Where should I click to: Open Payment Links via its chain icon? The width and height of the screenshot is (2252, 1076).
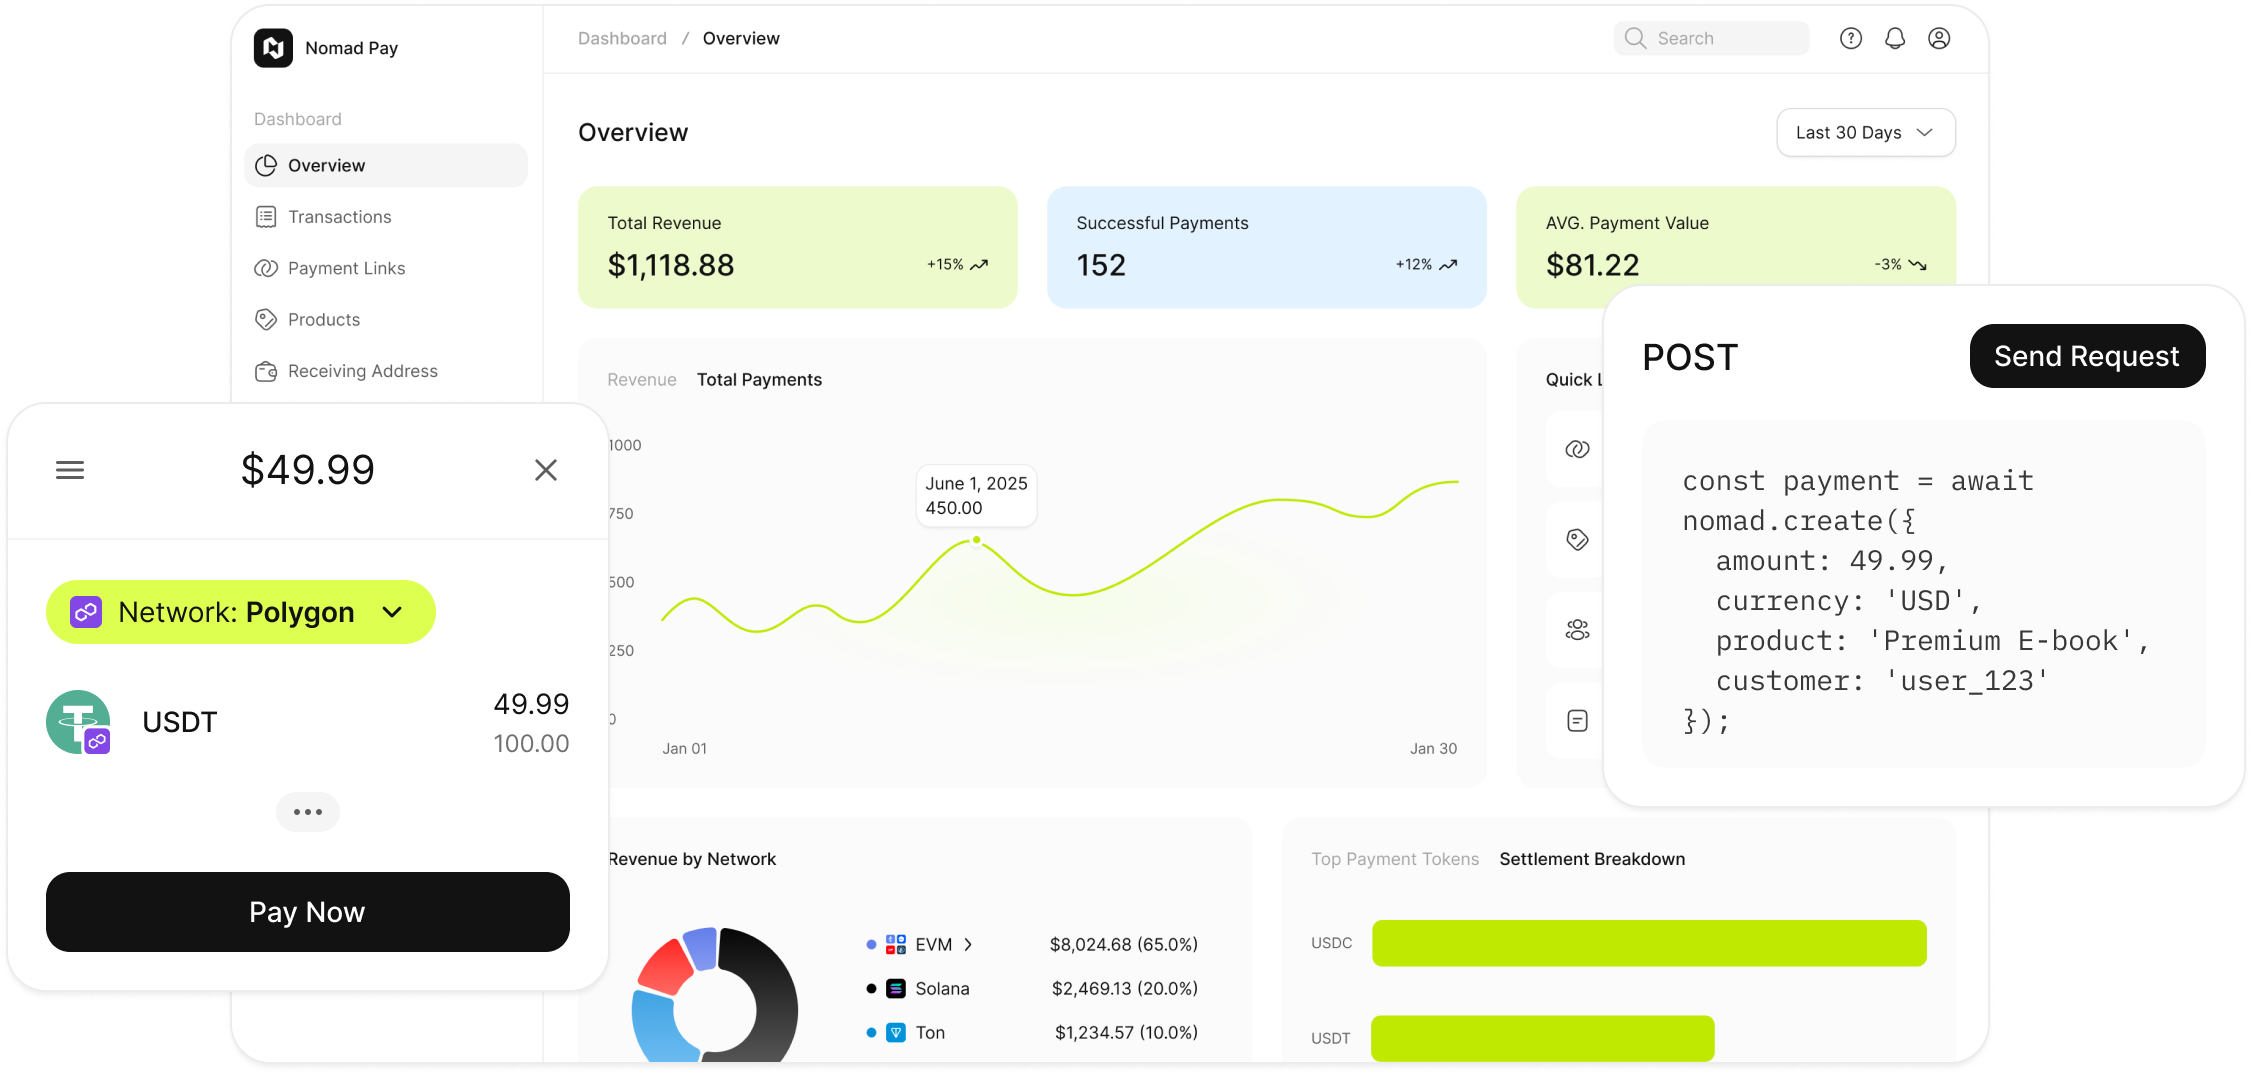click(265, 268)
